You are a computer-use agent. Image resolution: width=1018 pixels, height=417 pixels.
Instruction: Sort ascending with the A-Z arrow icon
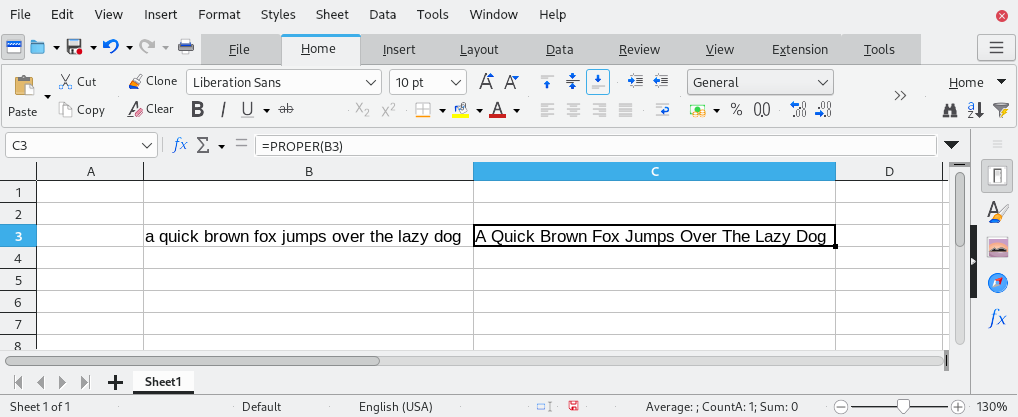click(x=976, y=110)
